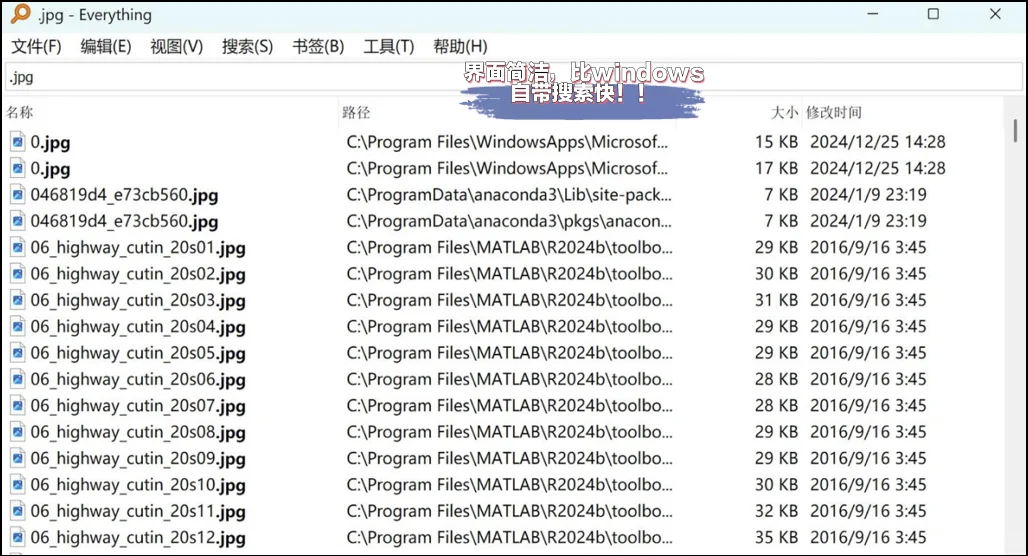Click the MATLAB path of 06_highway_cutin_20s01.jpg
The height and width of the screenshot is (556, 1028).
(x=509, y=248)
